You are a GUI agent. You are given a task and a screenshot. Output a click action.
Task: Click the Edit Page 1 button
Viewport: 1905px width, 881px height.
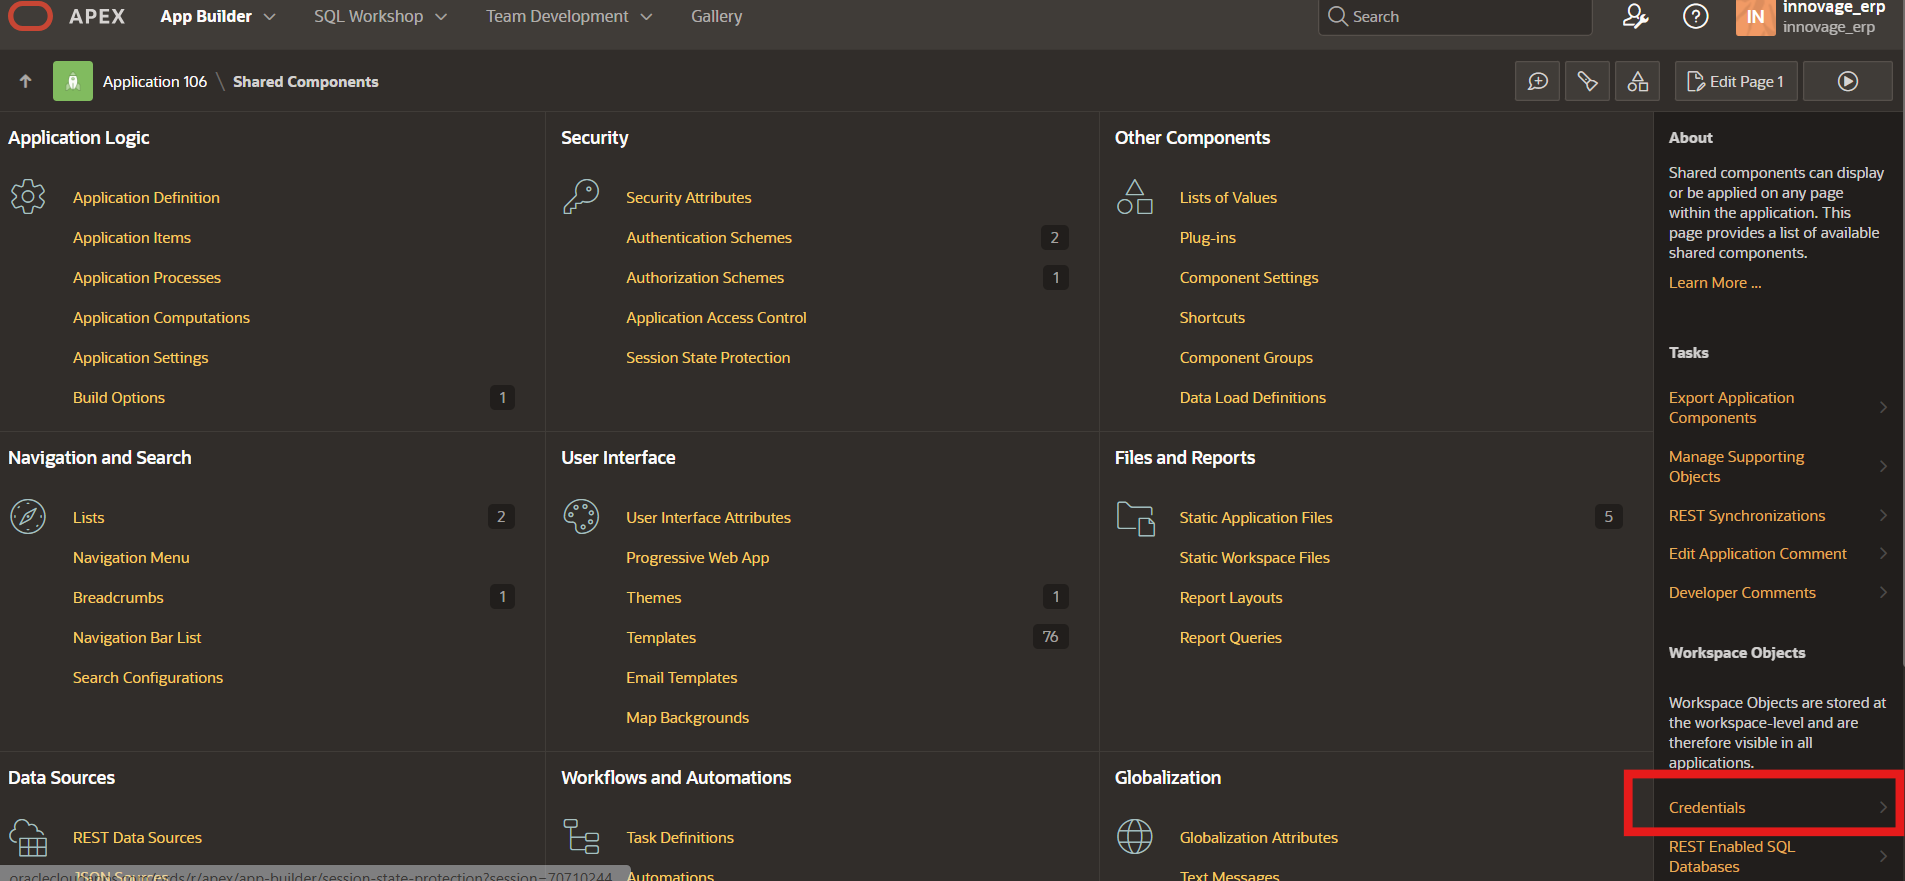click(1735, 81)
